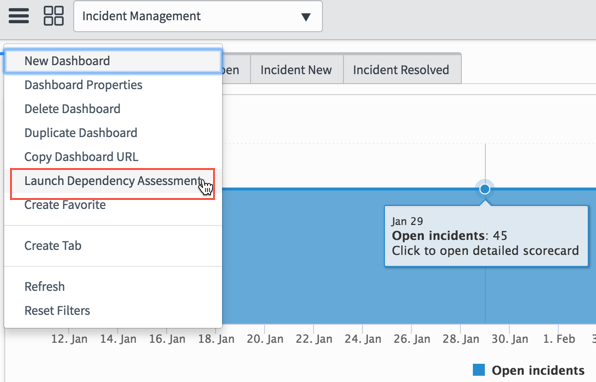
Task: Toggle the Open incidents legend entry
Action: click(528, 370)
